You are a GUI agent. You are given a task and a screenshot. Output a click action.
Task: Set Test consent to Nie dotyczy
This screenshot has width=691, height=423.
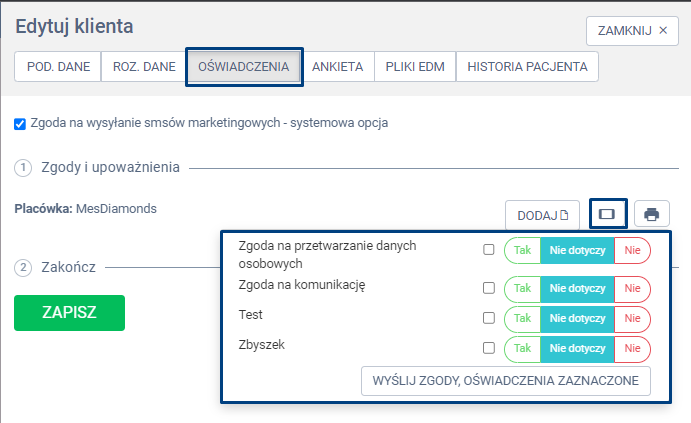click(x=577, y=318)
